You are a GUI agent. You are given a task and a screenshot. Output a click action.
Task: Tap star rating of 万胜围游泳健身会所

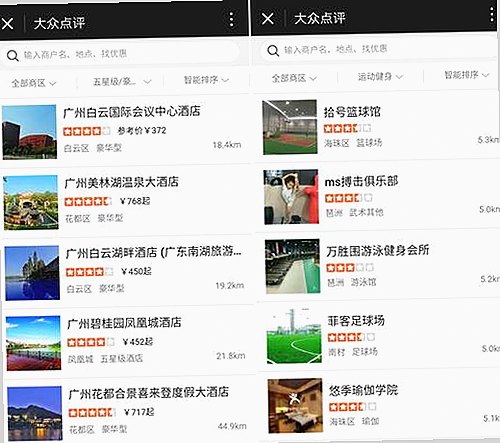(x=350, y=267)
